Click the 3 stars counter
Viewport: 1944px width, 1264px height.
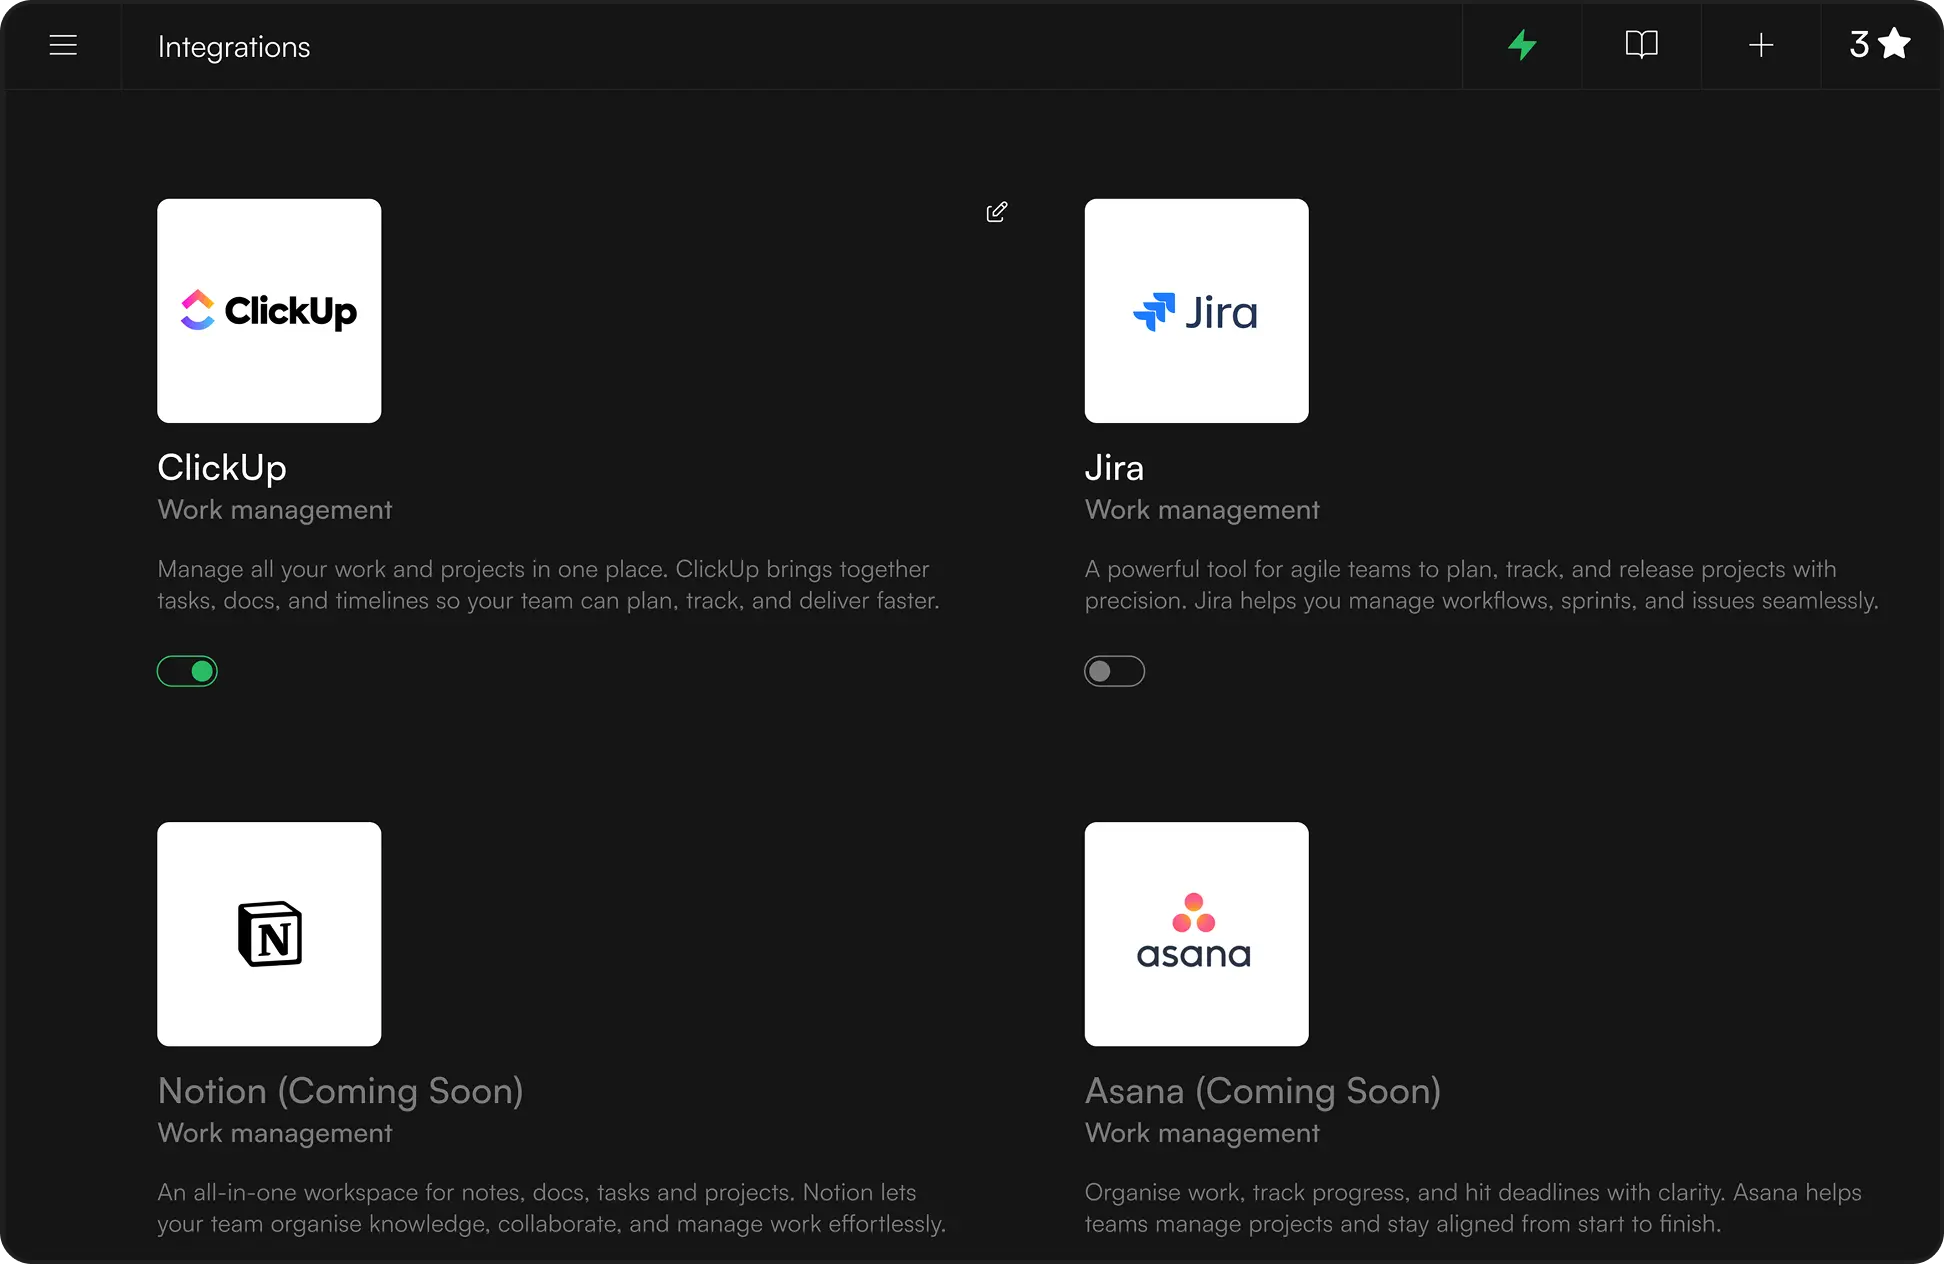pos(1879,45)
